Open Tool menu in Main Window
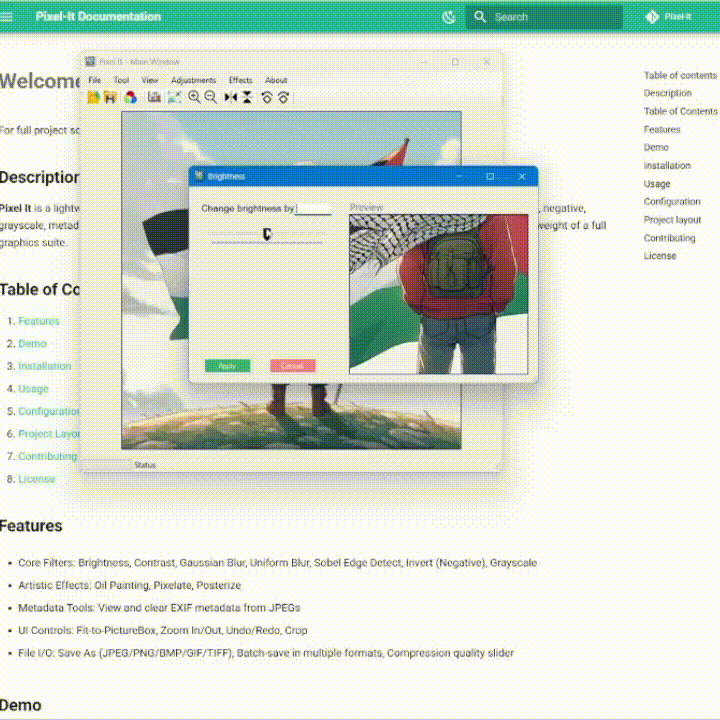 tap(121, 80)
